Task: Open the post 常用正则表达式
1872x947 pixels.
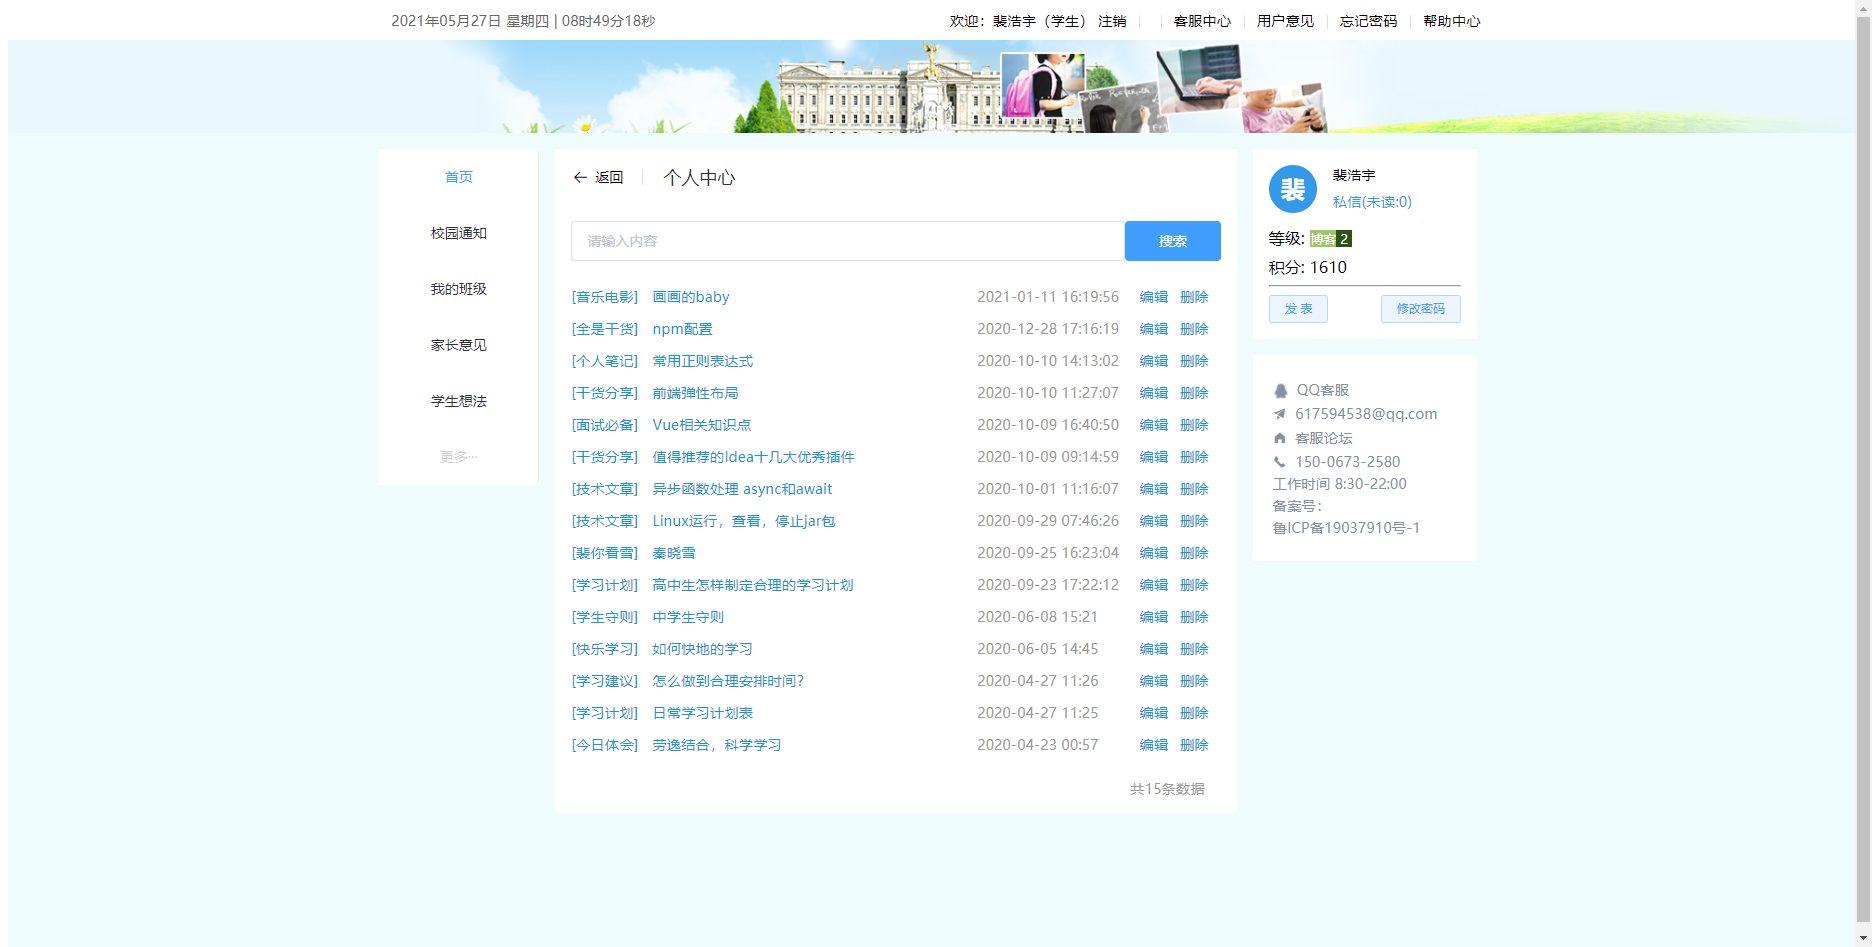Action: pyautogui.click(x=703, y=361)
